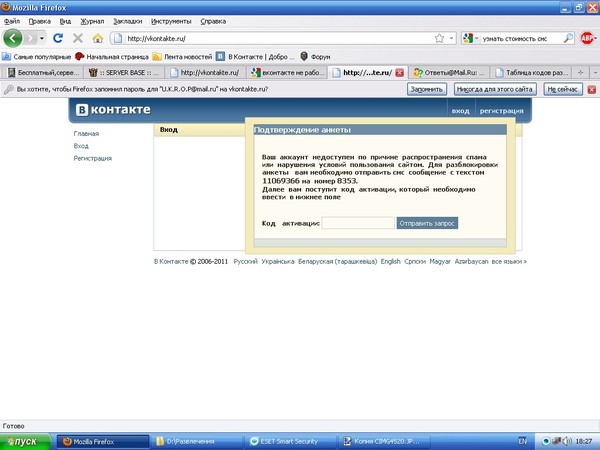
Task: Click the 'вход' link in the header
Action: [460, 111]
